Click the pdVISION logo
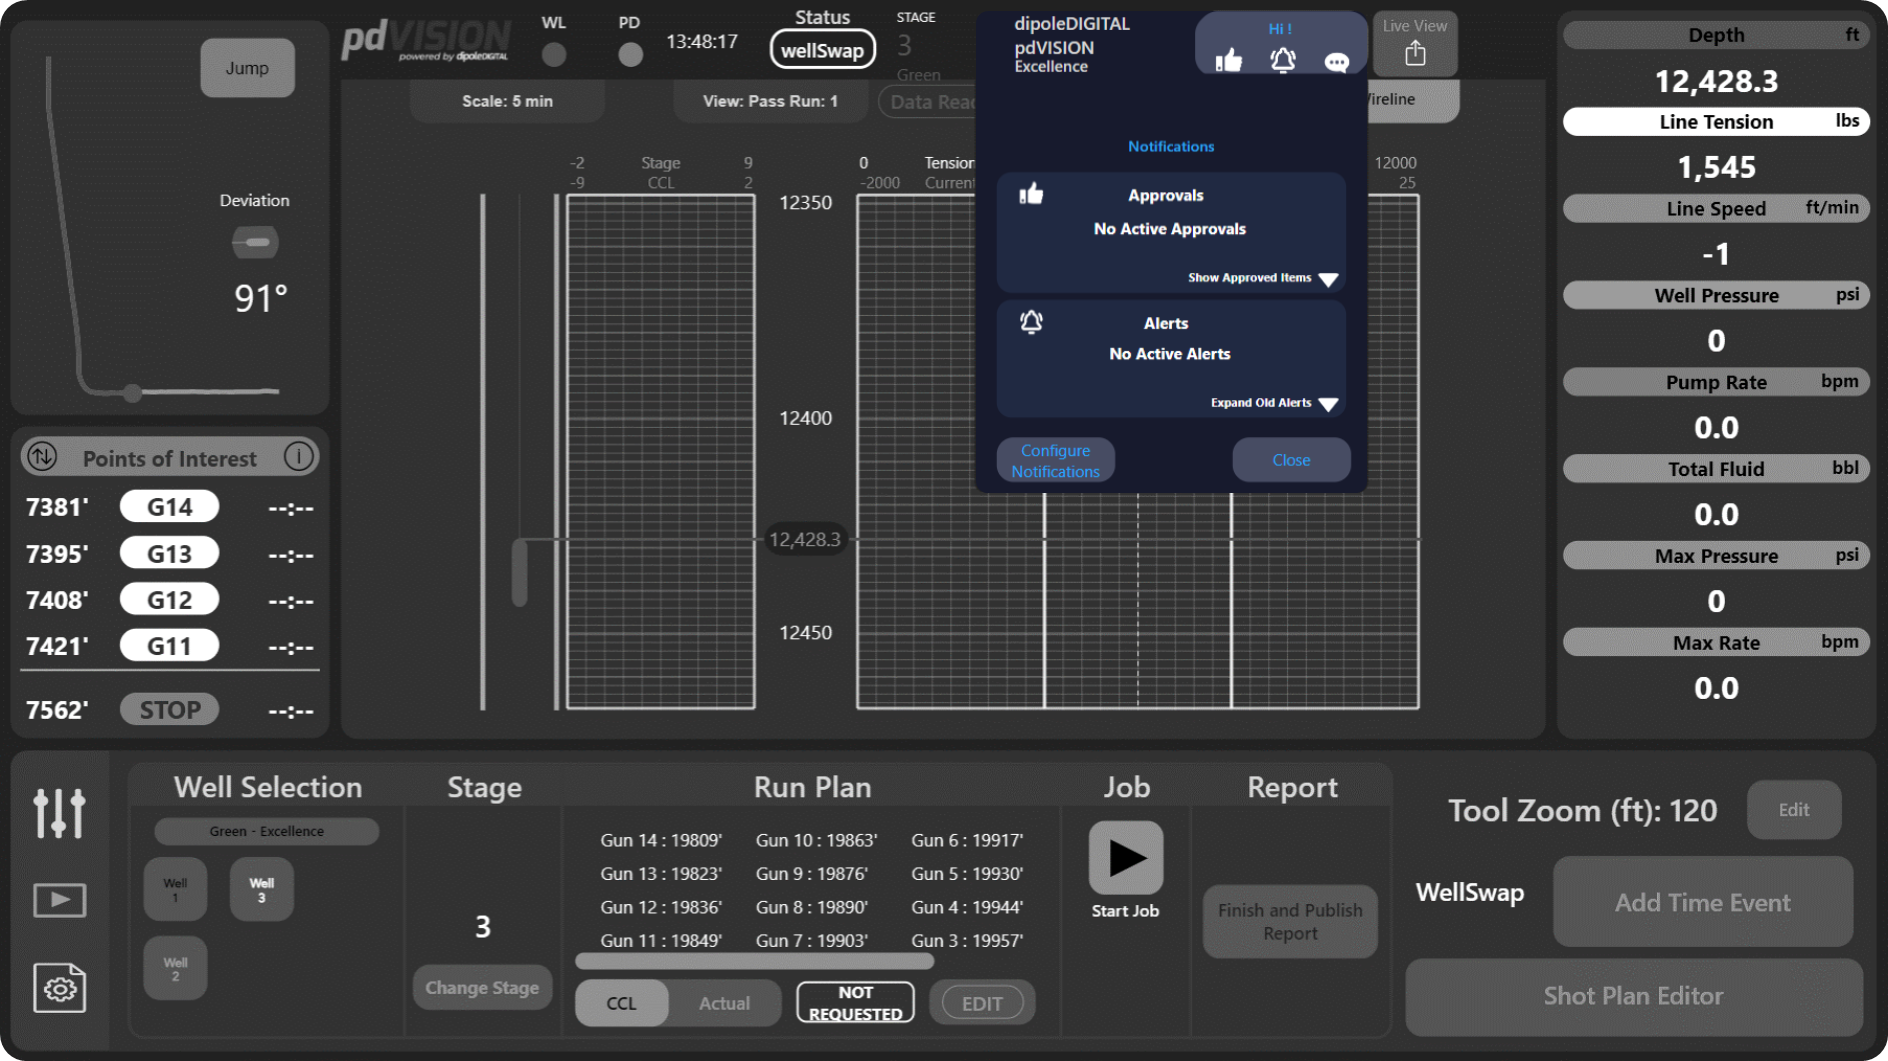This screenshot has height=1061, width=1888. click(x=426, y=41)
